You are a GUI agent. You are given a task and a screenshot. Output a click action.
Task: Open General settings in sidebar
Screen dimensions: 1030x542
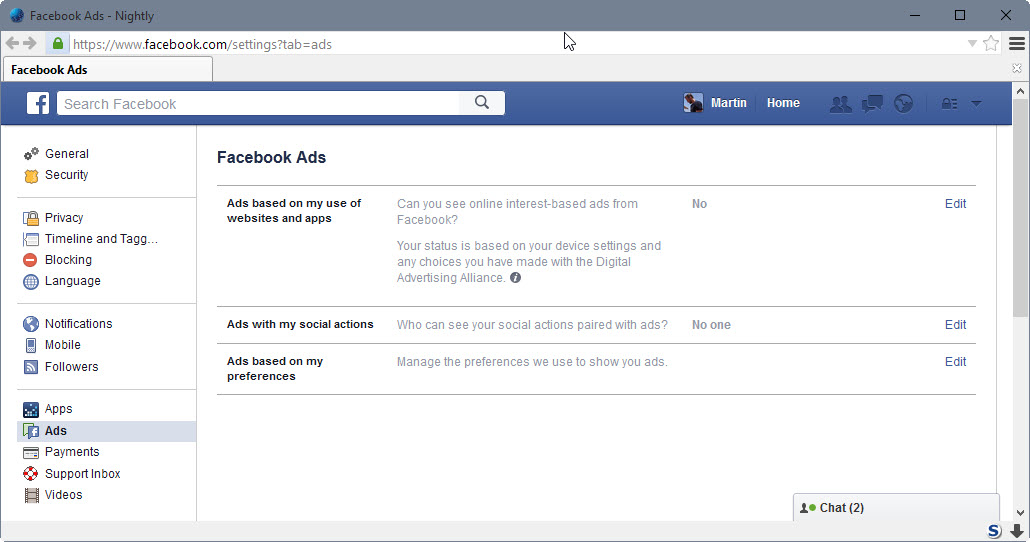[66, 154]
